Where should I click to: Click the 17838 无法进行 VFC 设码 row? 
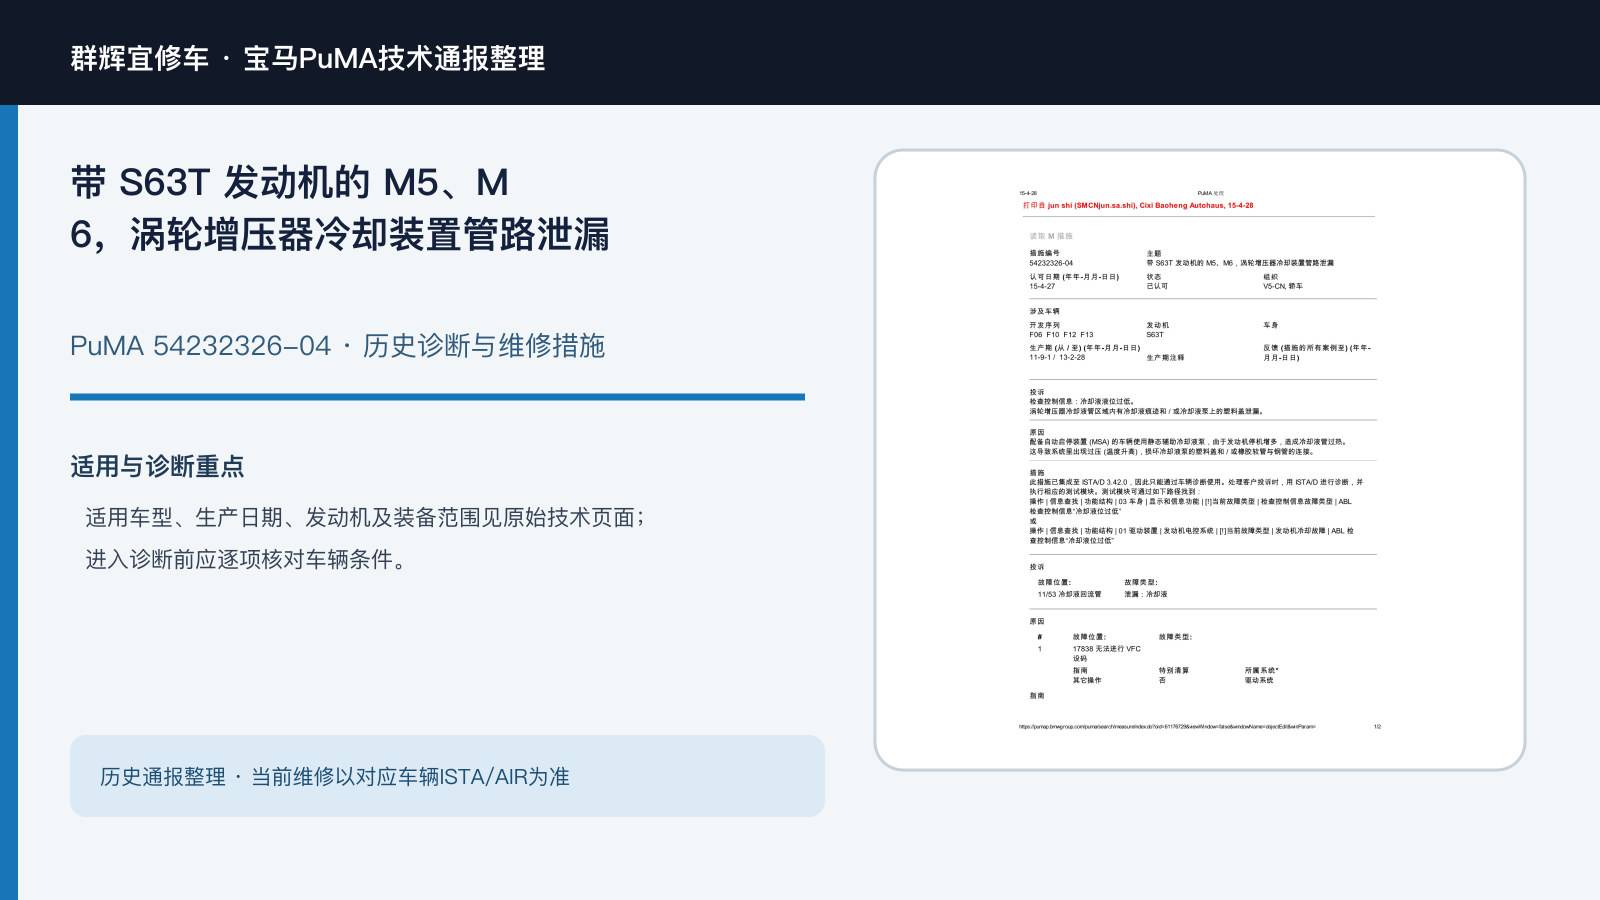1107,654
